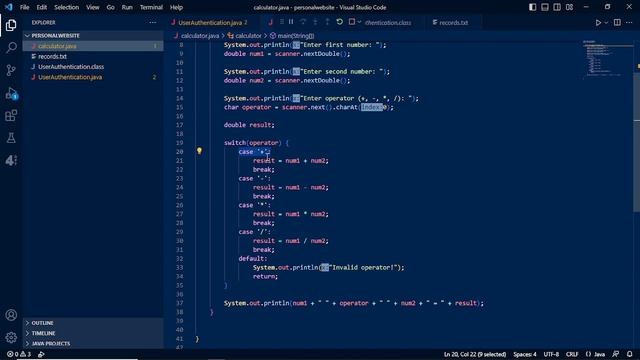Select calculator.java in the Explorer
The image size is (640, 360).
[x=93, y=46]
